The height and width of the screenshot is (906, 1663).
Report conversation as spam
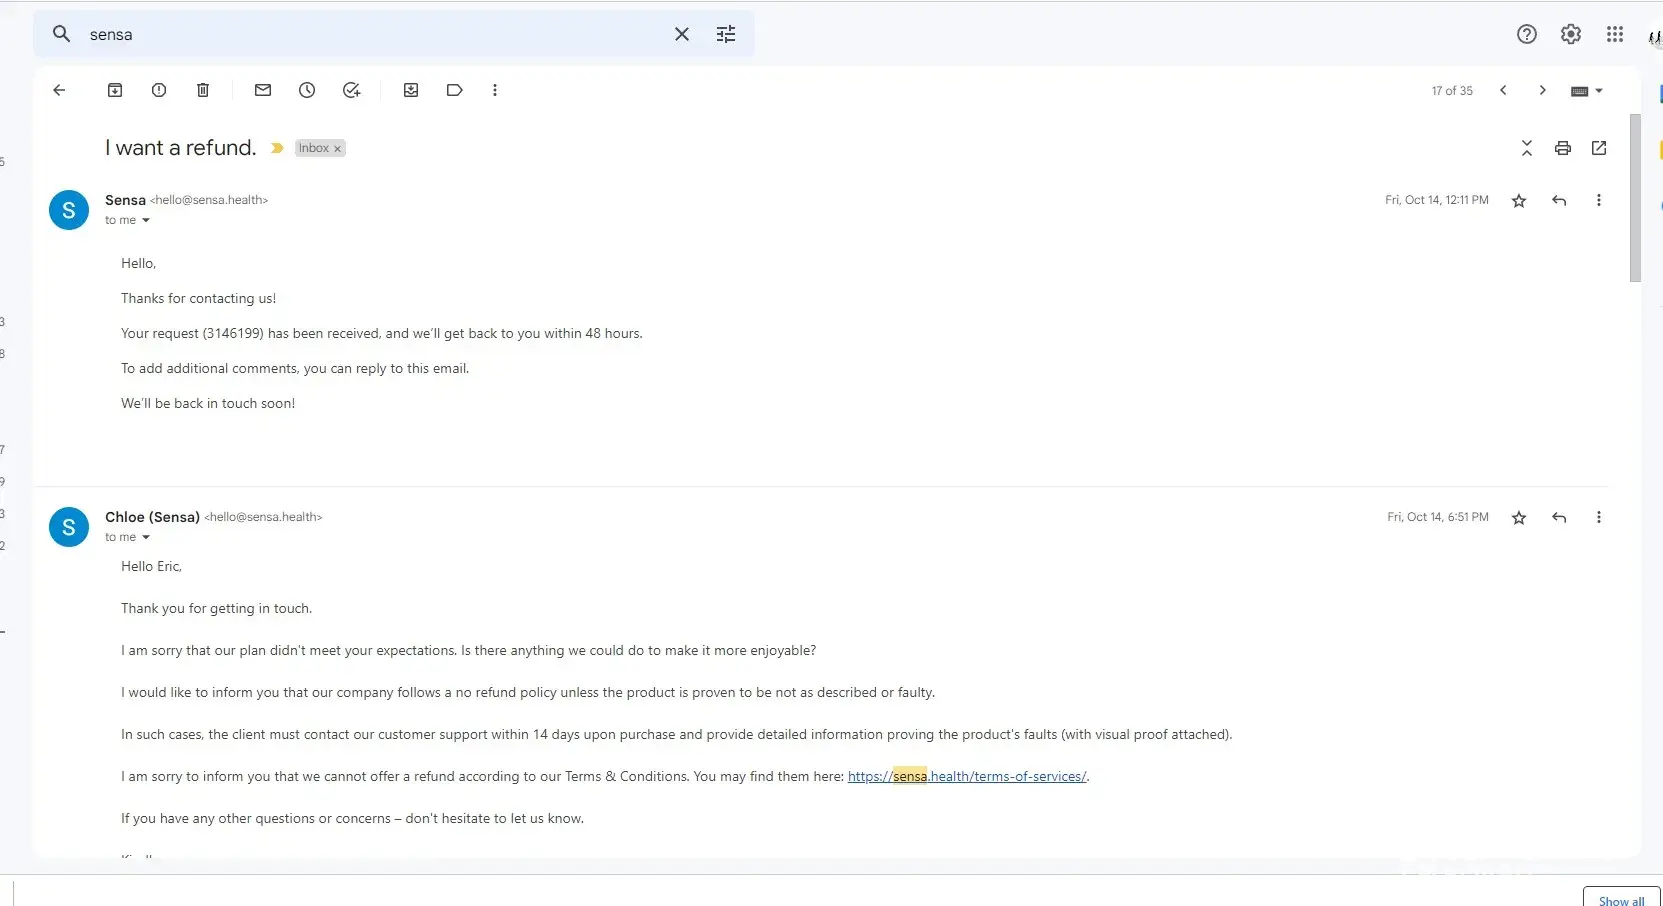(x=159, y=90)
